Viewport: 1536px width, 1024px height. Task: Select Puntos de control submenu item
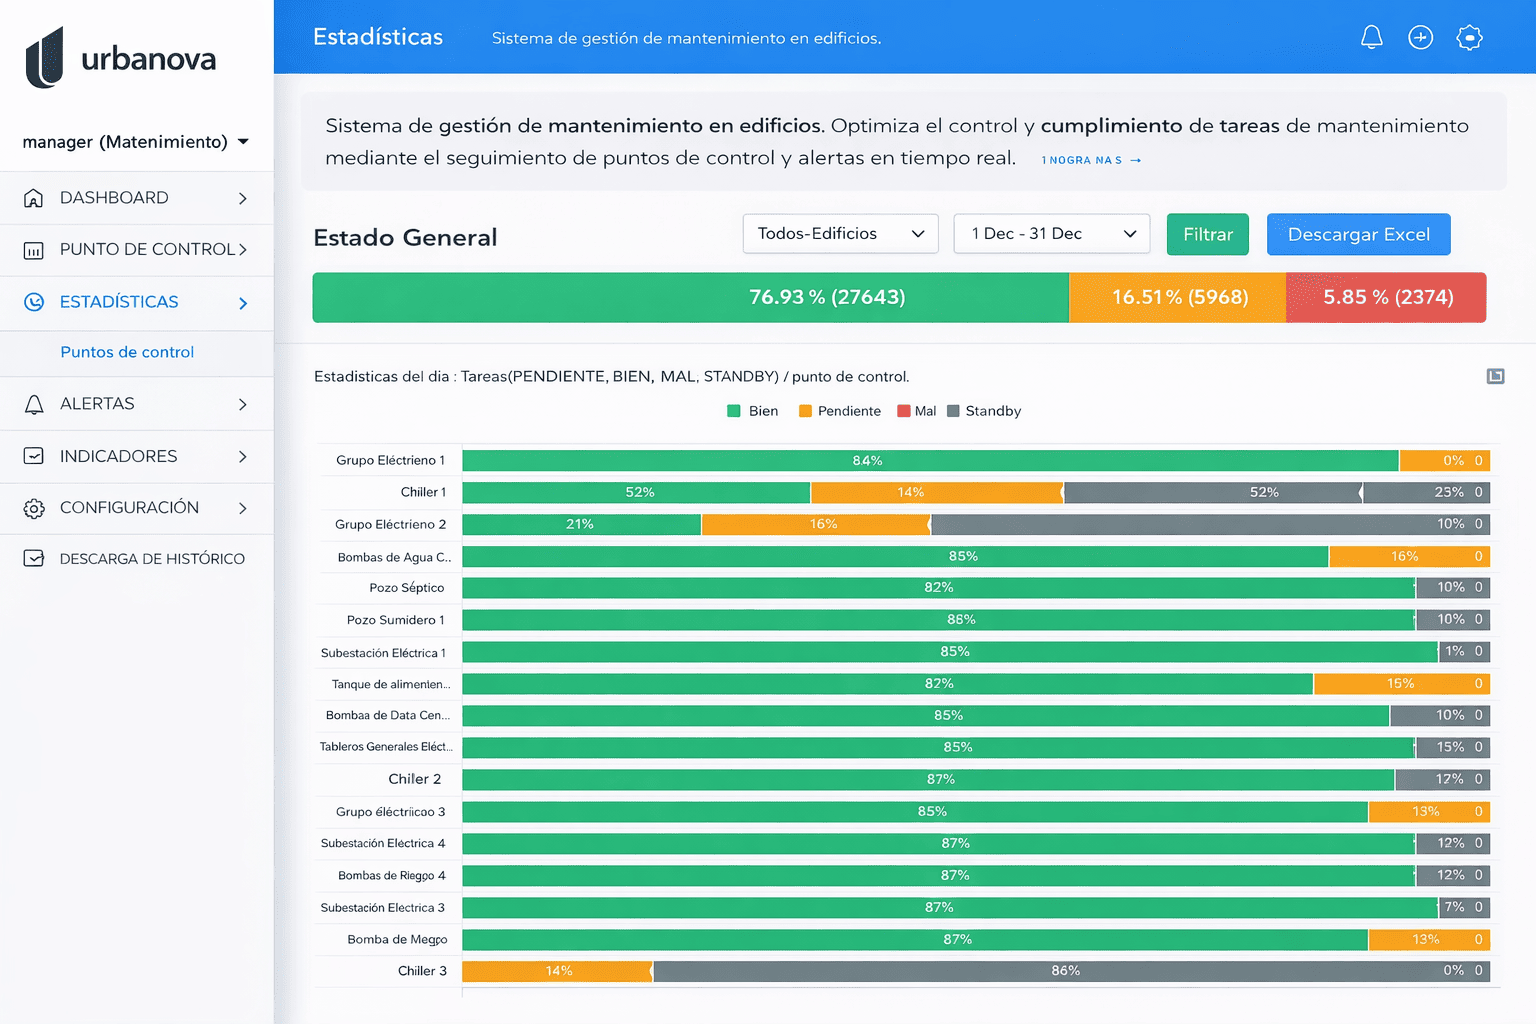(127, 352)
